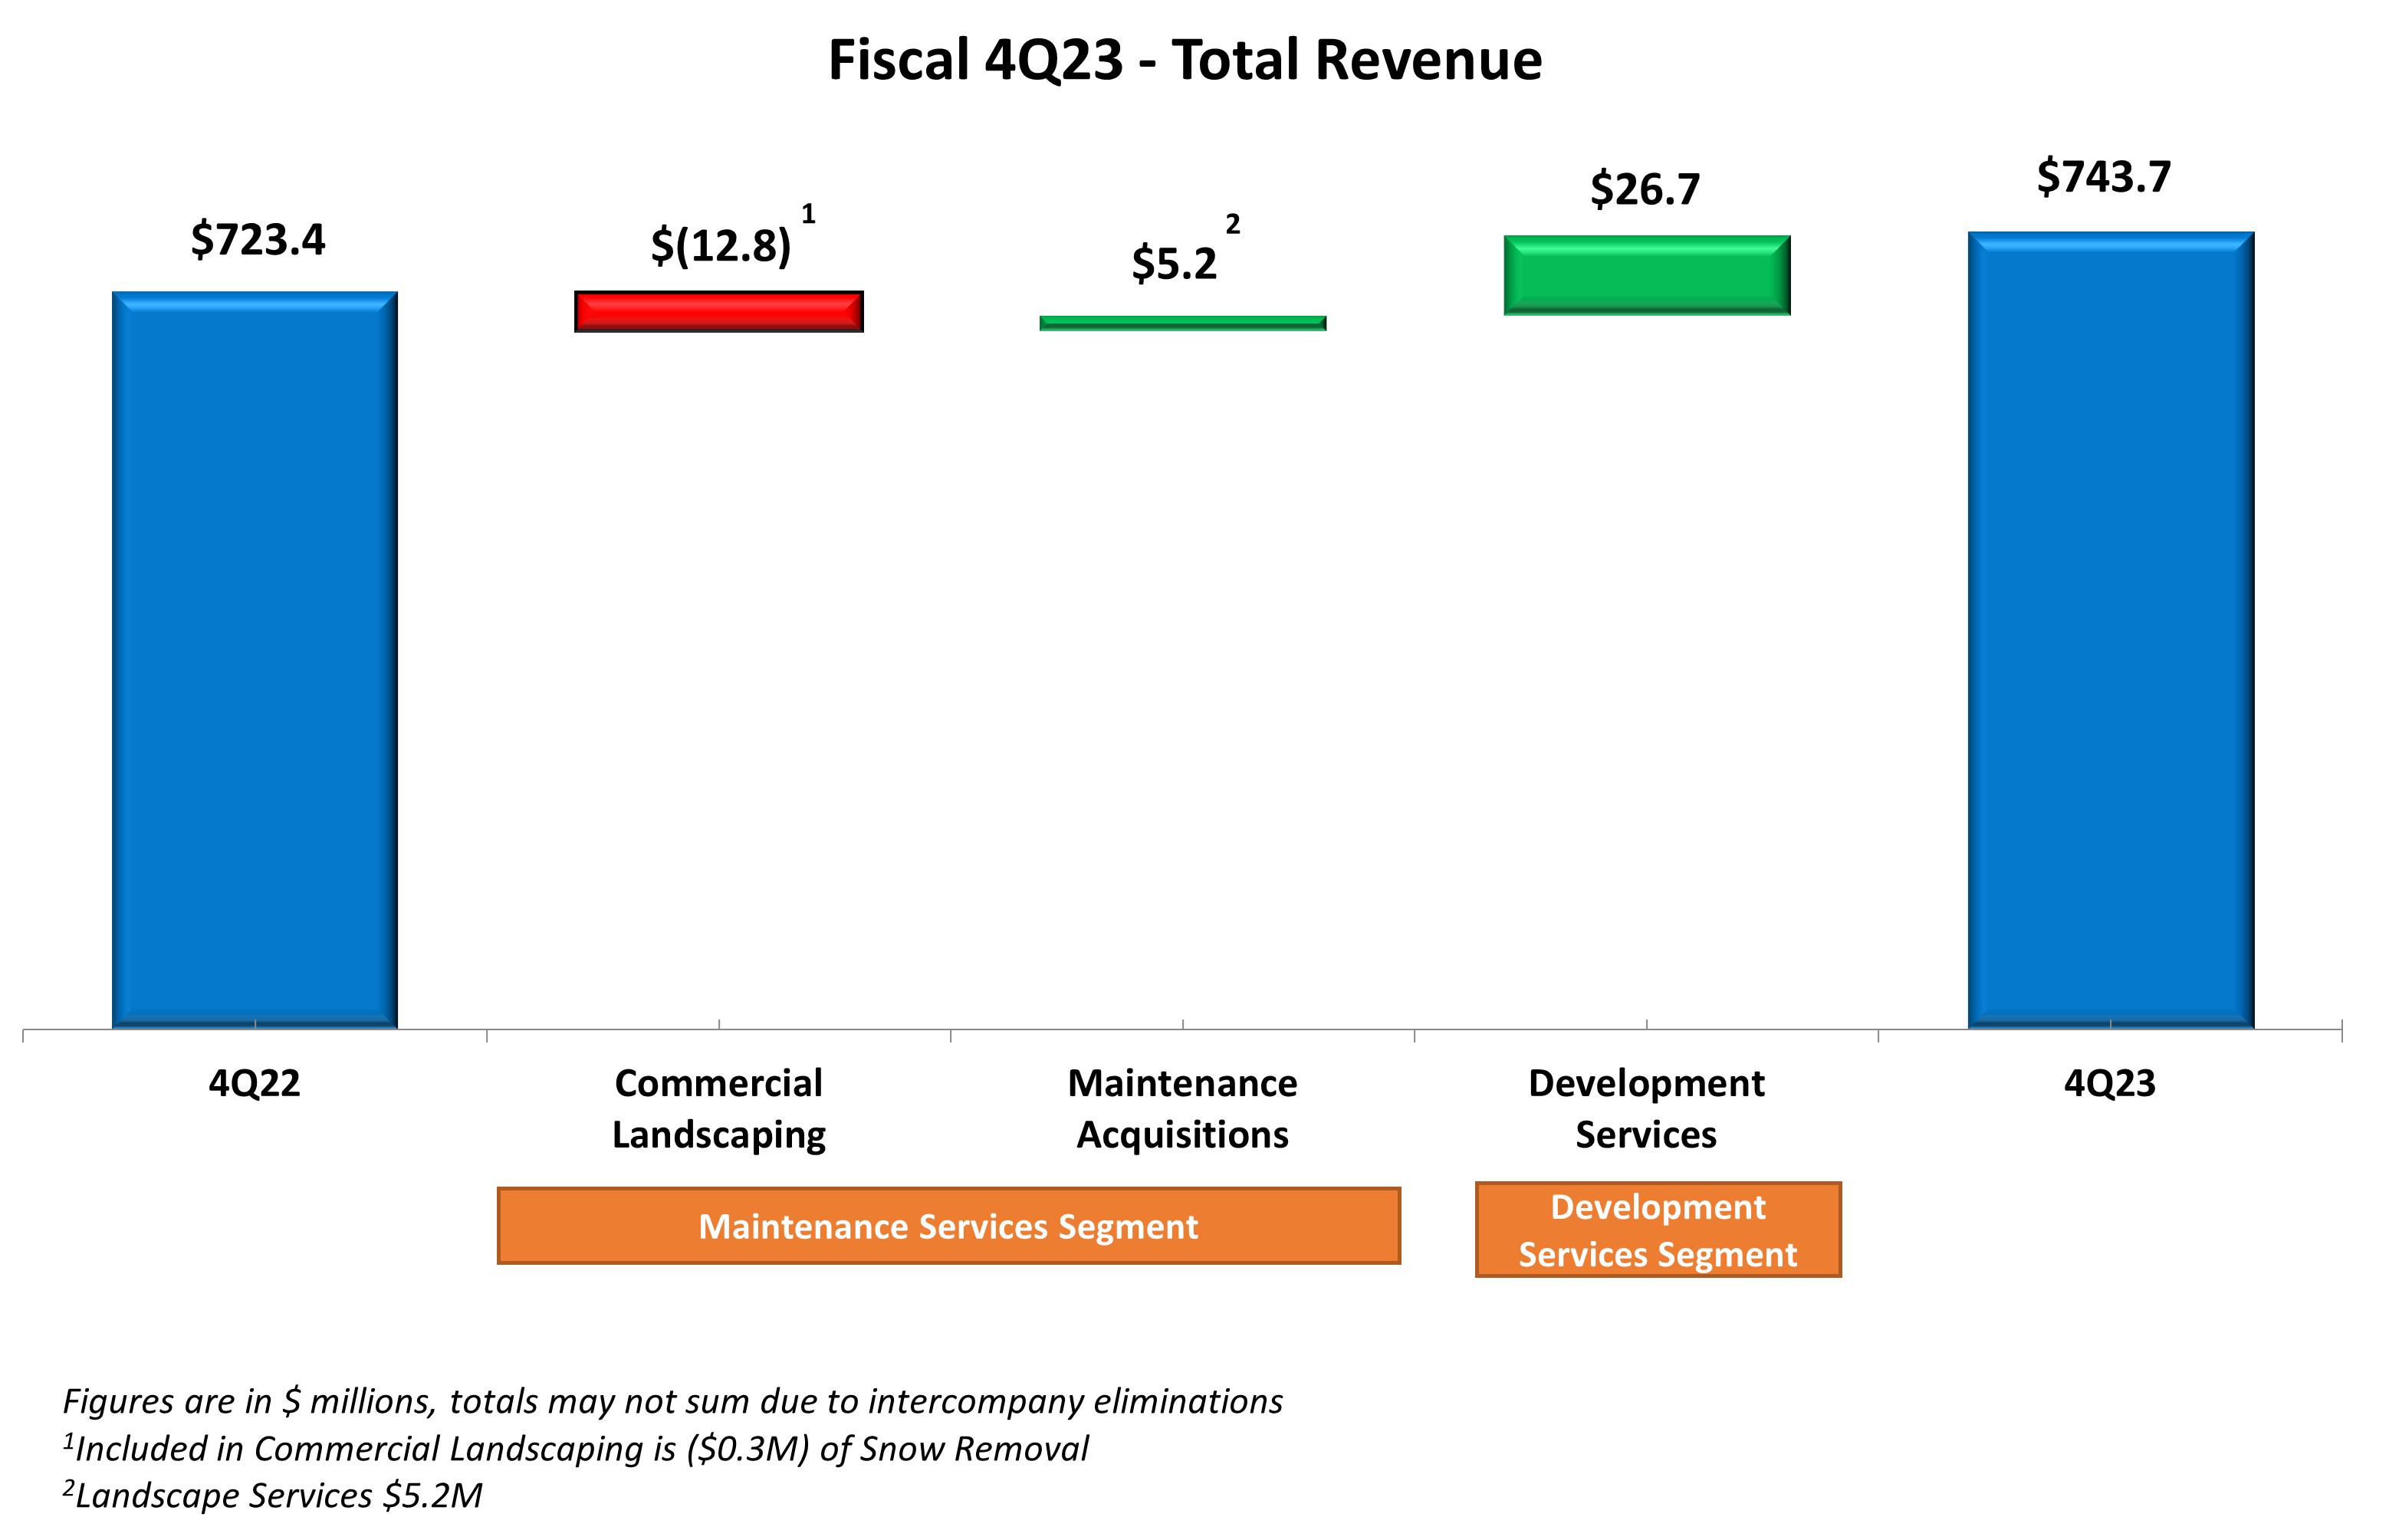This screenshot has height=1540, width=2389.
Task: Click the chart title Fiscal 4Q23 - Total Revenue
Action: click(x=1185, y=60)
